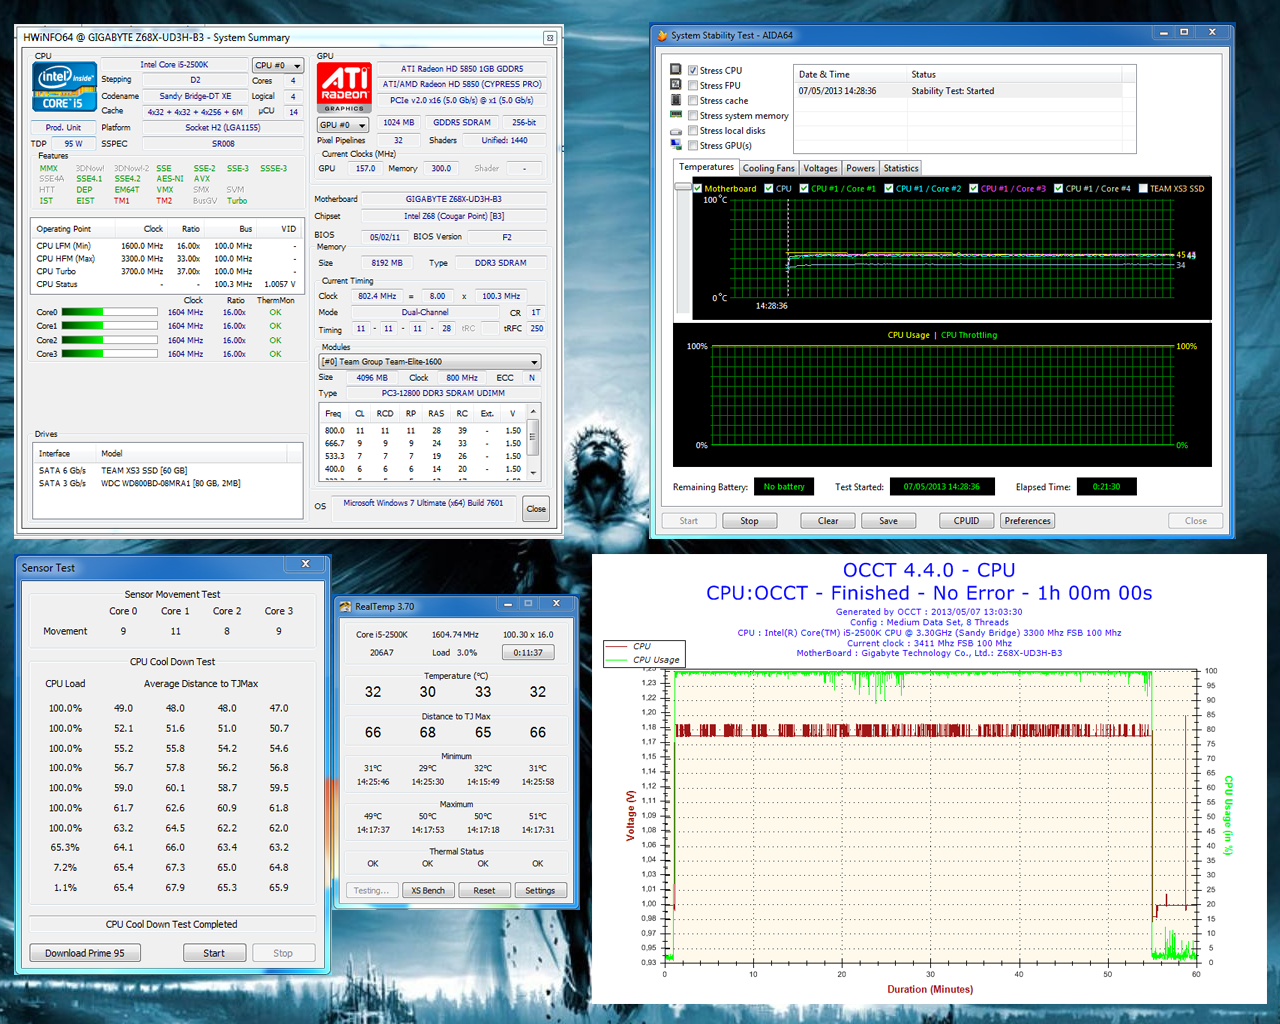Click the Core3 load bar in HWiNFO64
This screenshot has width=1280, height=1024.
110,354
